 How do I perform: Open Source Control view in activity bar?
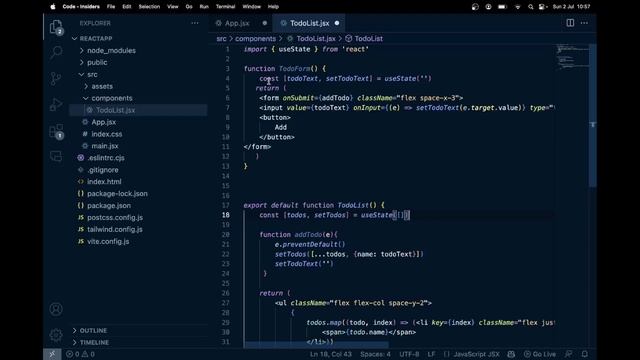(56, 78)
